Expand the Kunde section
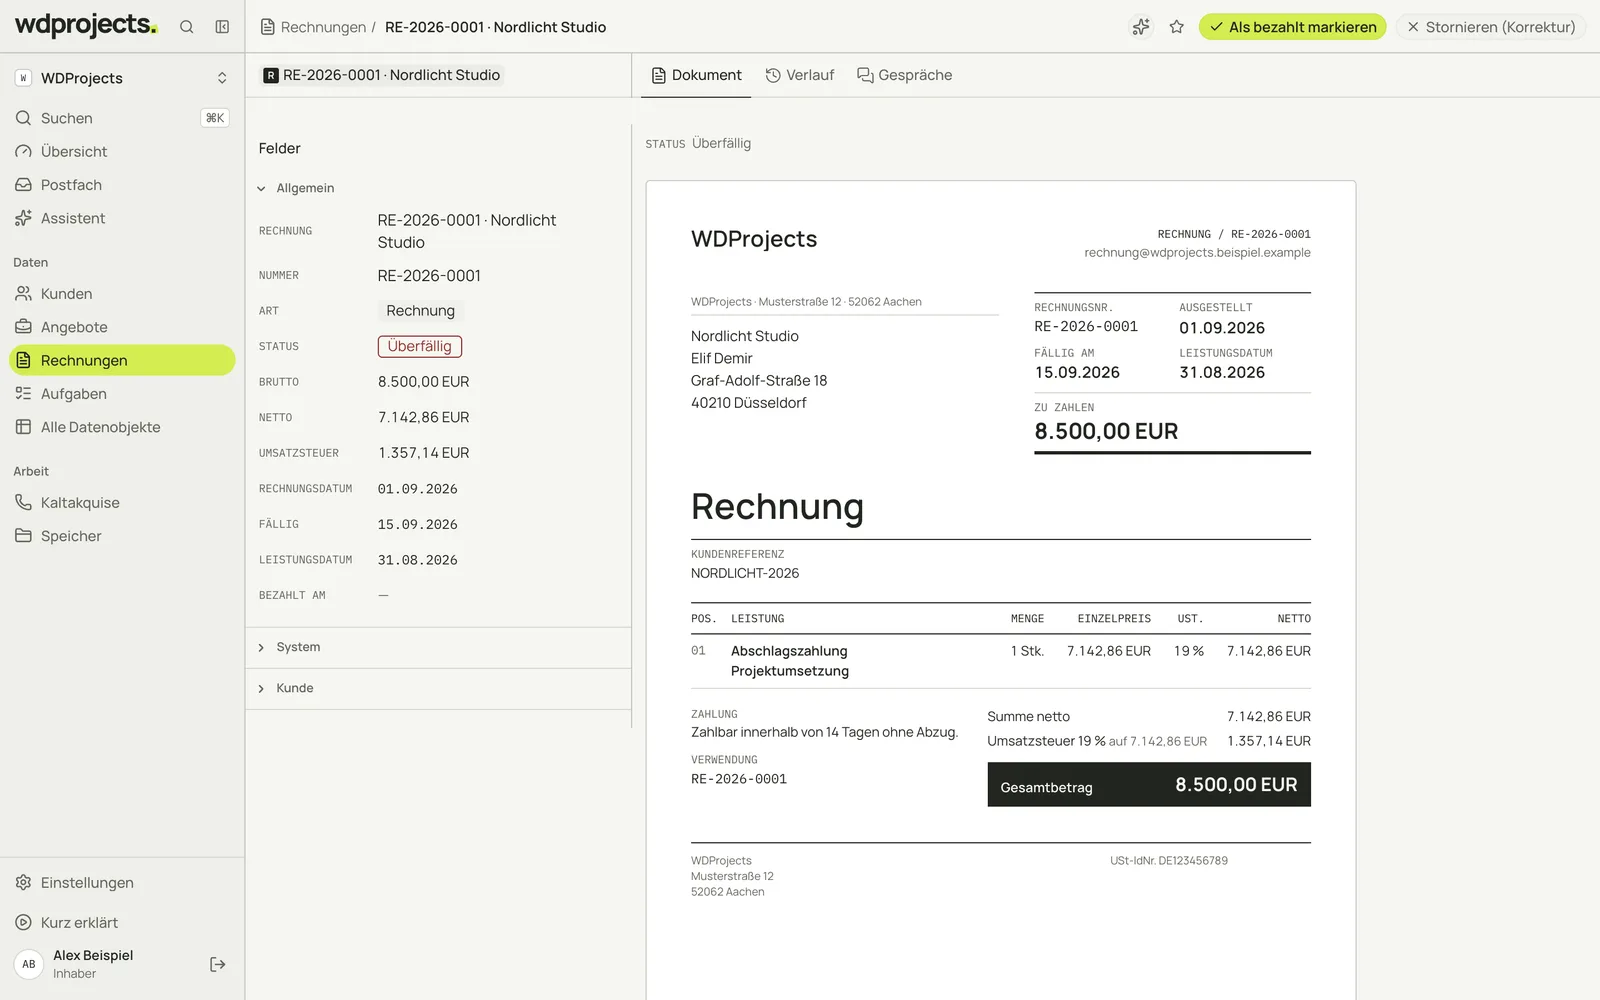The image size is (1600, 1000). pyautogui.click(x=438, y=688)
